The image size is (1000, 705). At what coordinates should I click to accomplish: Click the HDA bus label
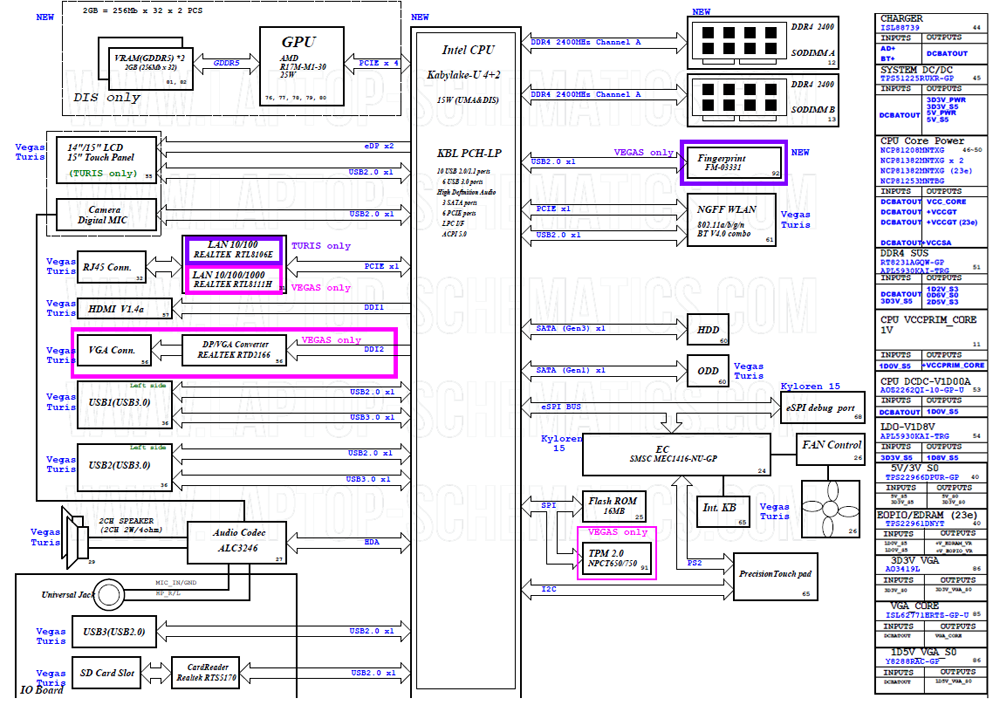tap(372, 542)
